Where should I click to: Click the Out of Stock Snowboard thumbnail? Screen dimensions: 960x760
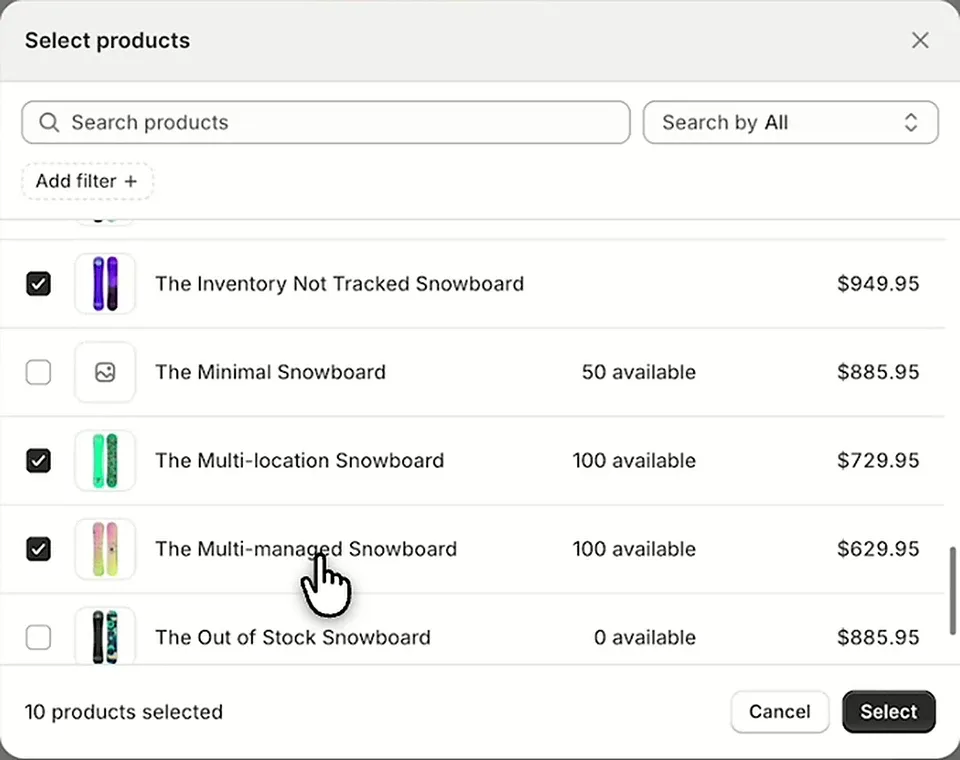tap(105, 636)
